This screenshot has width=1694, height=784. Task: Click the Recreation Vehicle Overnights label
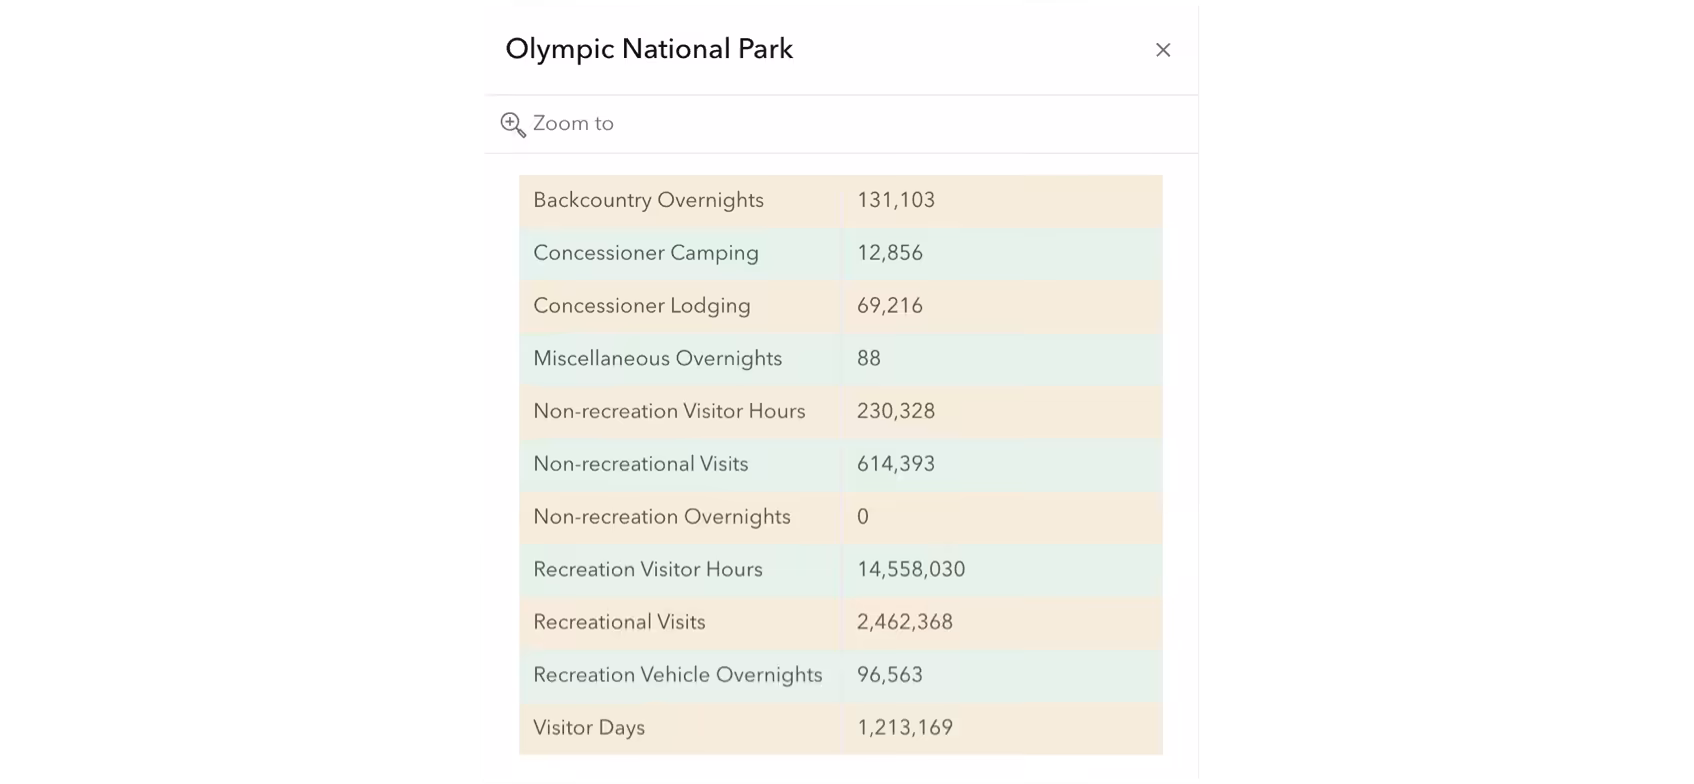[678, 675]
